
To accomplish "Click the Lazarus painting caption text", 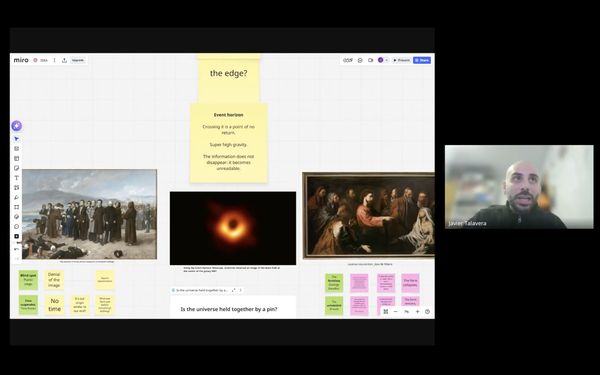I will [x=370, y=264].
